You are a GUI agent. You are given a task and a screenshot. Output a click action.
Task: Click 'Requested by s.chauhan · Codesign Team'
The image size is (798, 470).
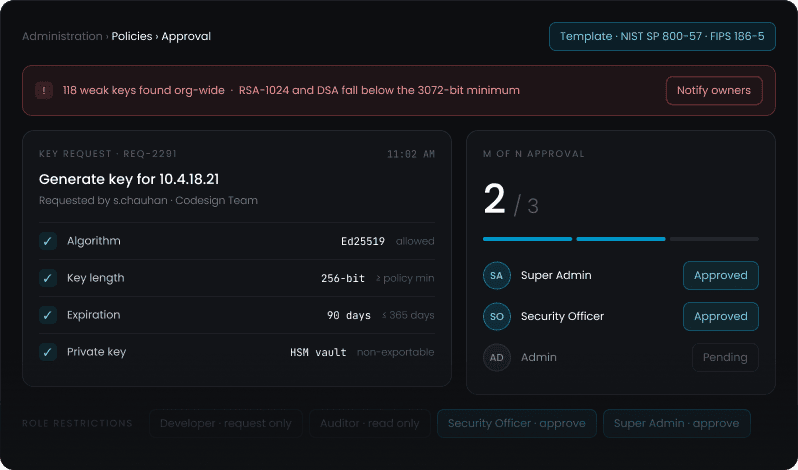click(148, 200)
